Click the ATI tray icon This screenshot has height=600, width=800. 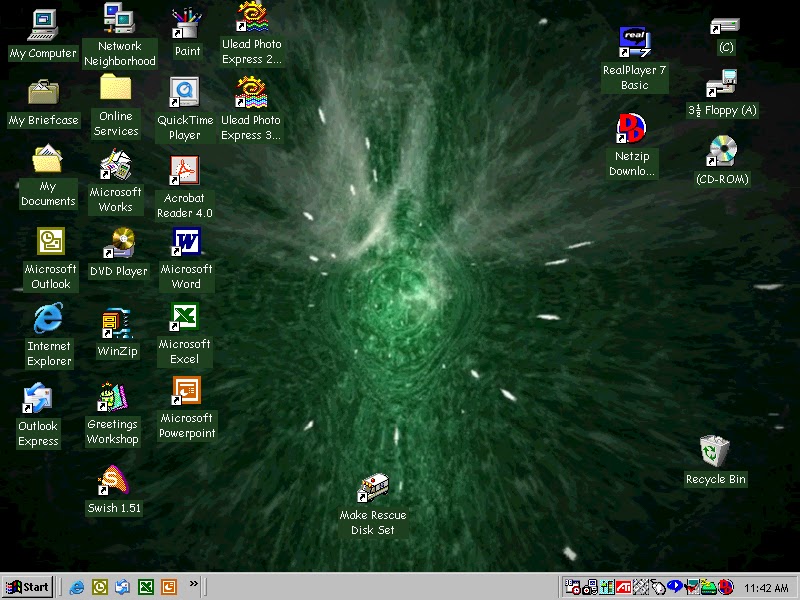pos(623,587)
